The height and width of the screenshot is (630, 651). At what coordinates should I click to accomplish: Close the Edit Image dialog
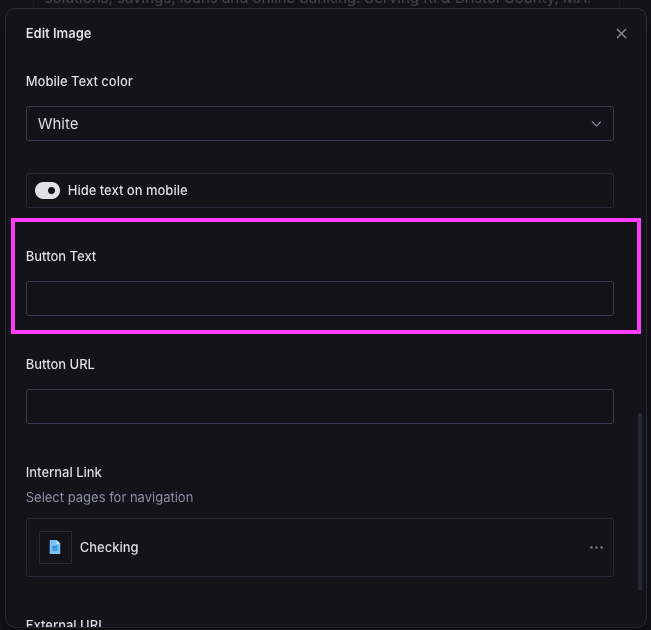(x=621, y=34)
